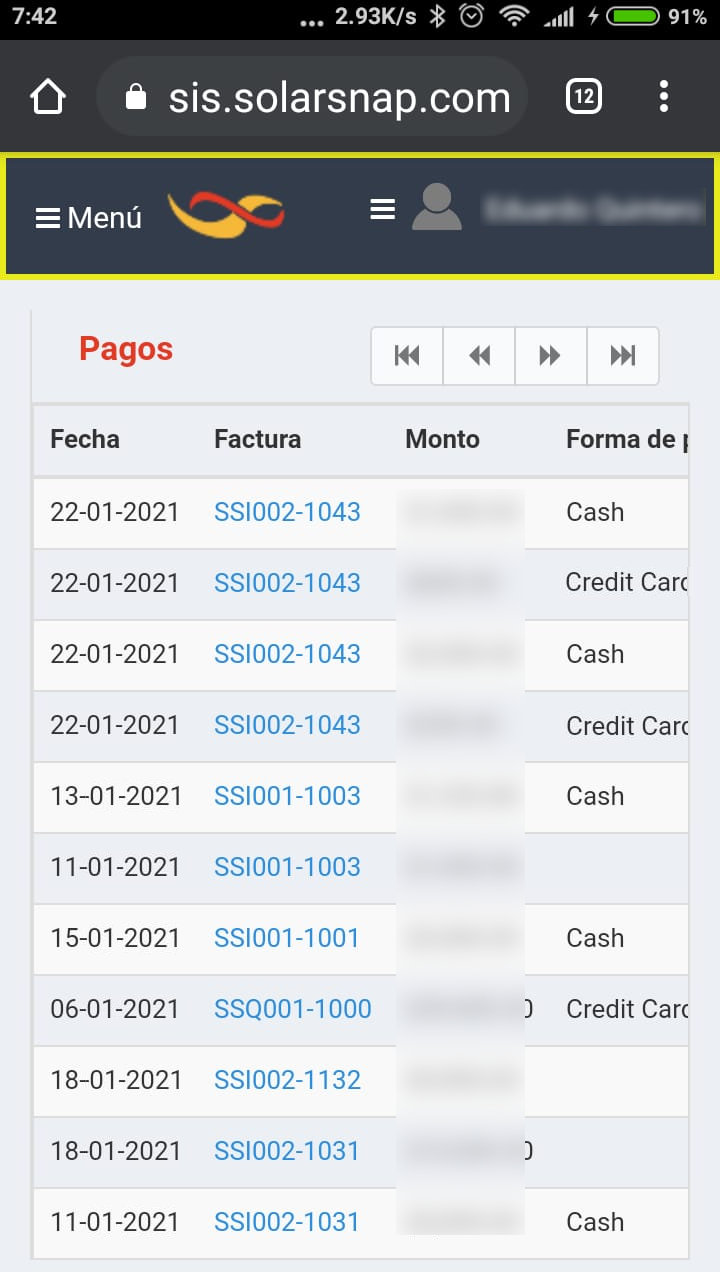
Task: Tap the browser home icon
Action: (48, 97)
